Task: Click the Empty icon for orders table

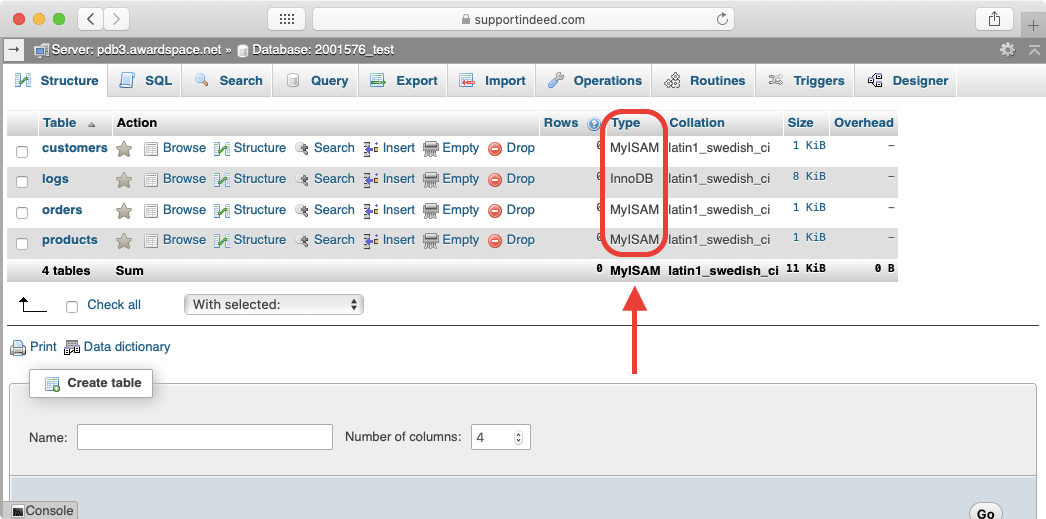Action: (x=431, y=211)
